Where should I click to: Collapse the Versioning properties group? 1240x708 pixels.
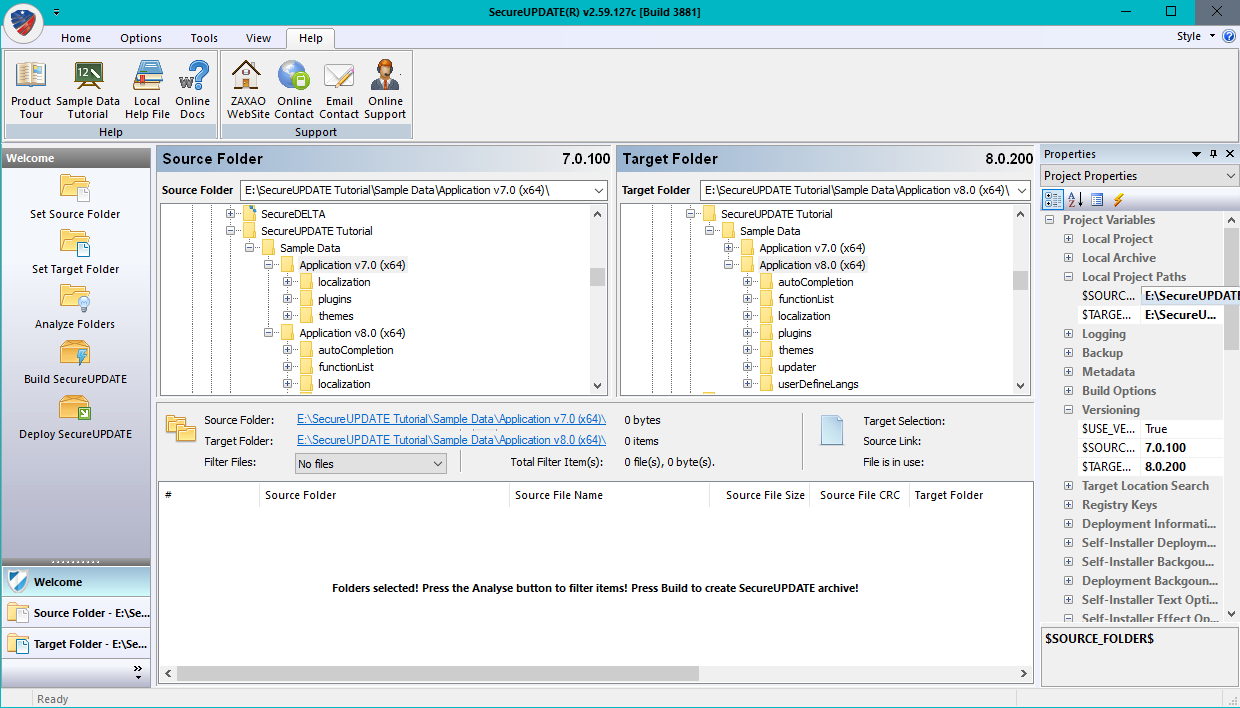(x=1068, y=410)
